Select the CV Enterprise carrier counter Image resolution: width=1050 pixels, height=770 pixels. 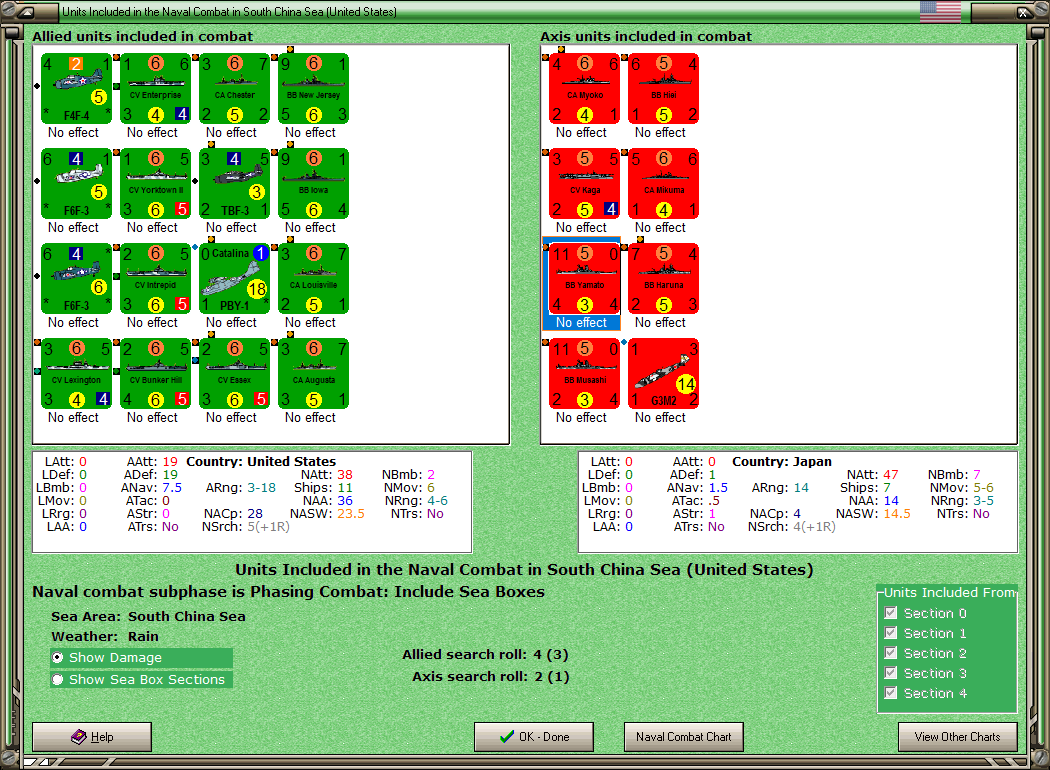pyautogui.click(x=155, y=89)
